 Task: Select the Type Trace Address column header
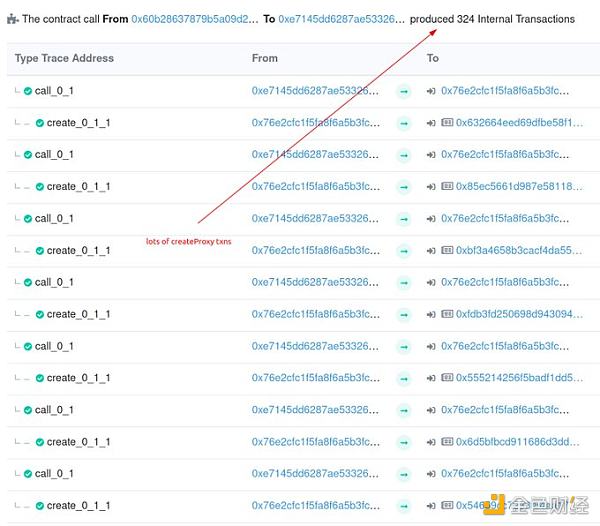tap(64, 58)
